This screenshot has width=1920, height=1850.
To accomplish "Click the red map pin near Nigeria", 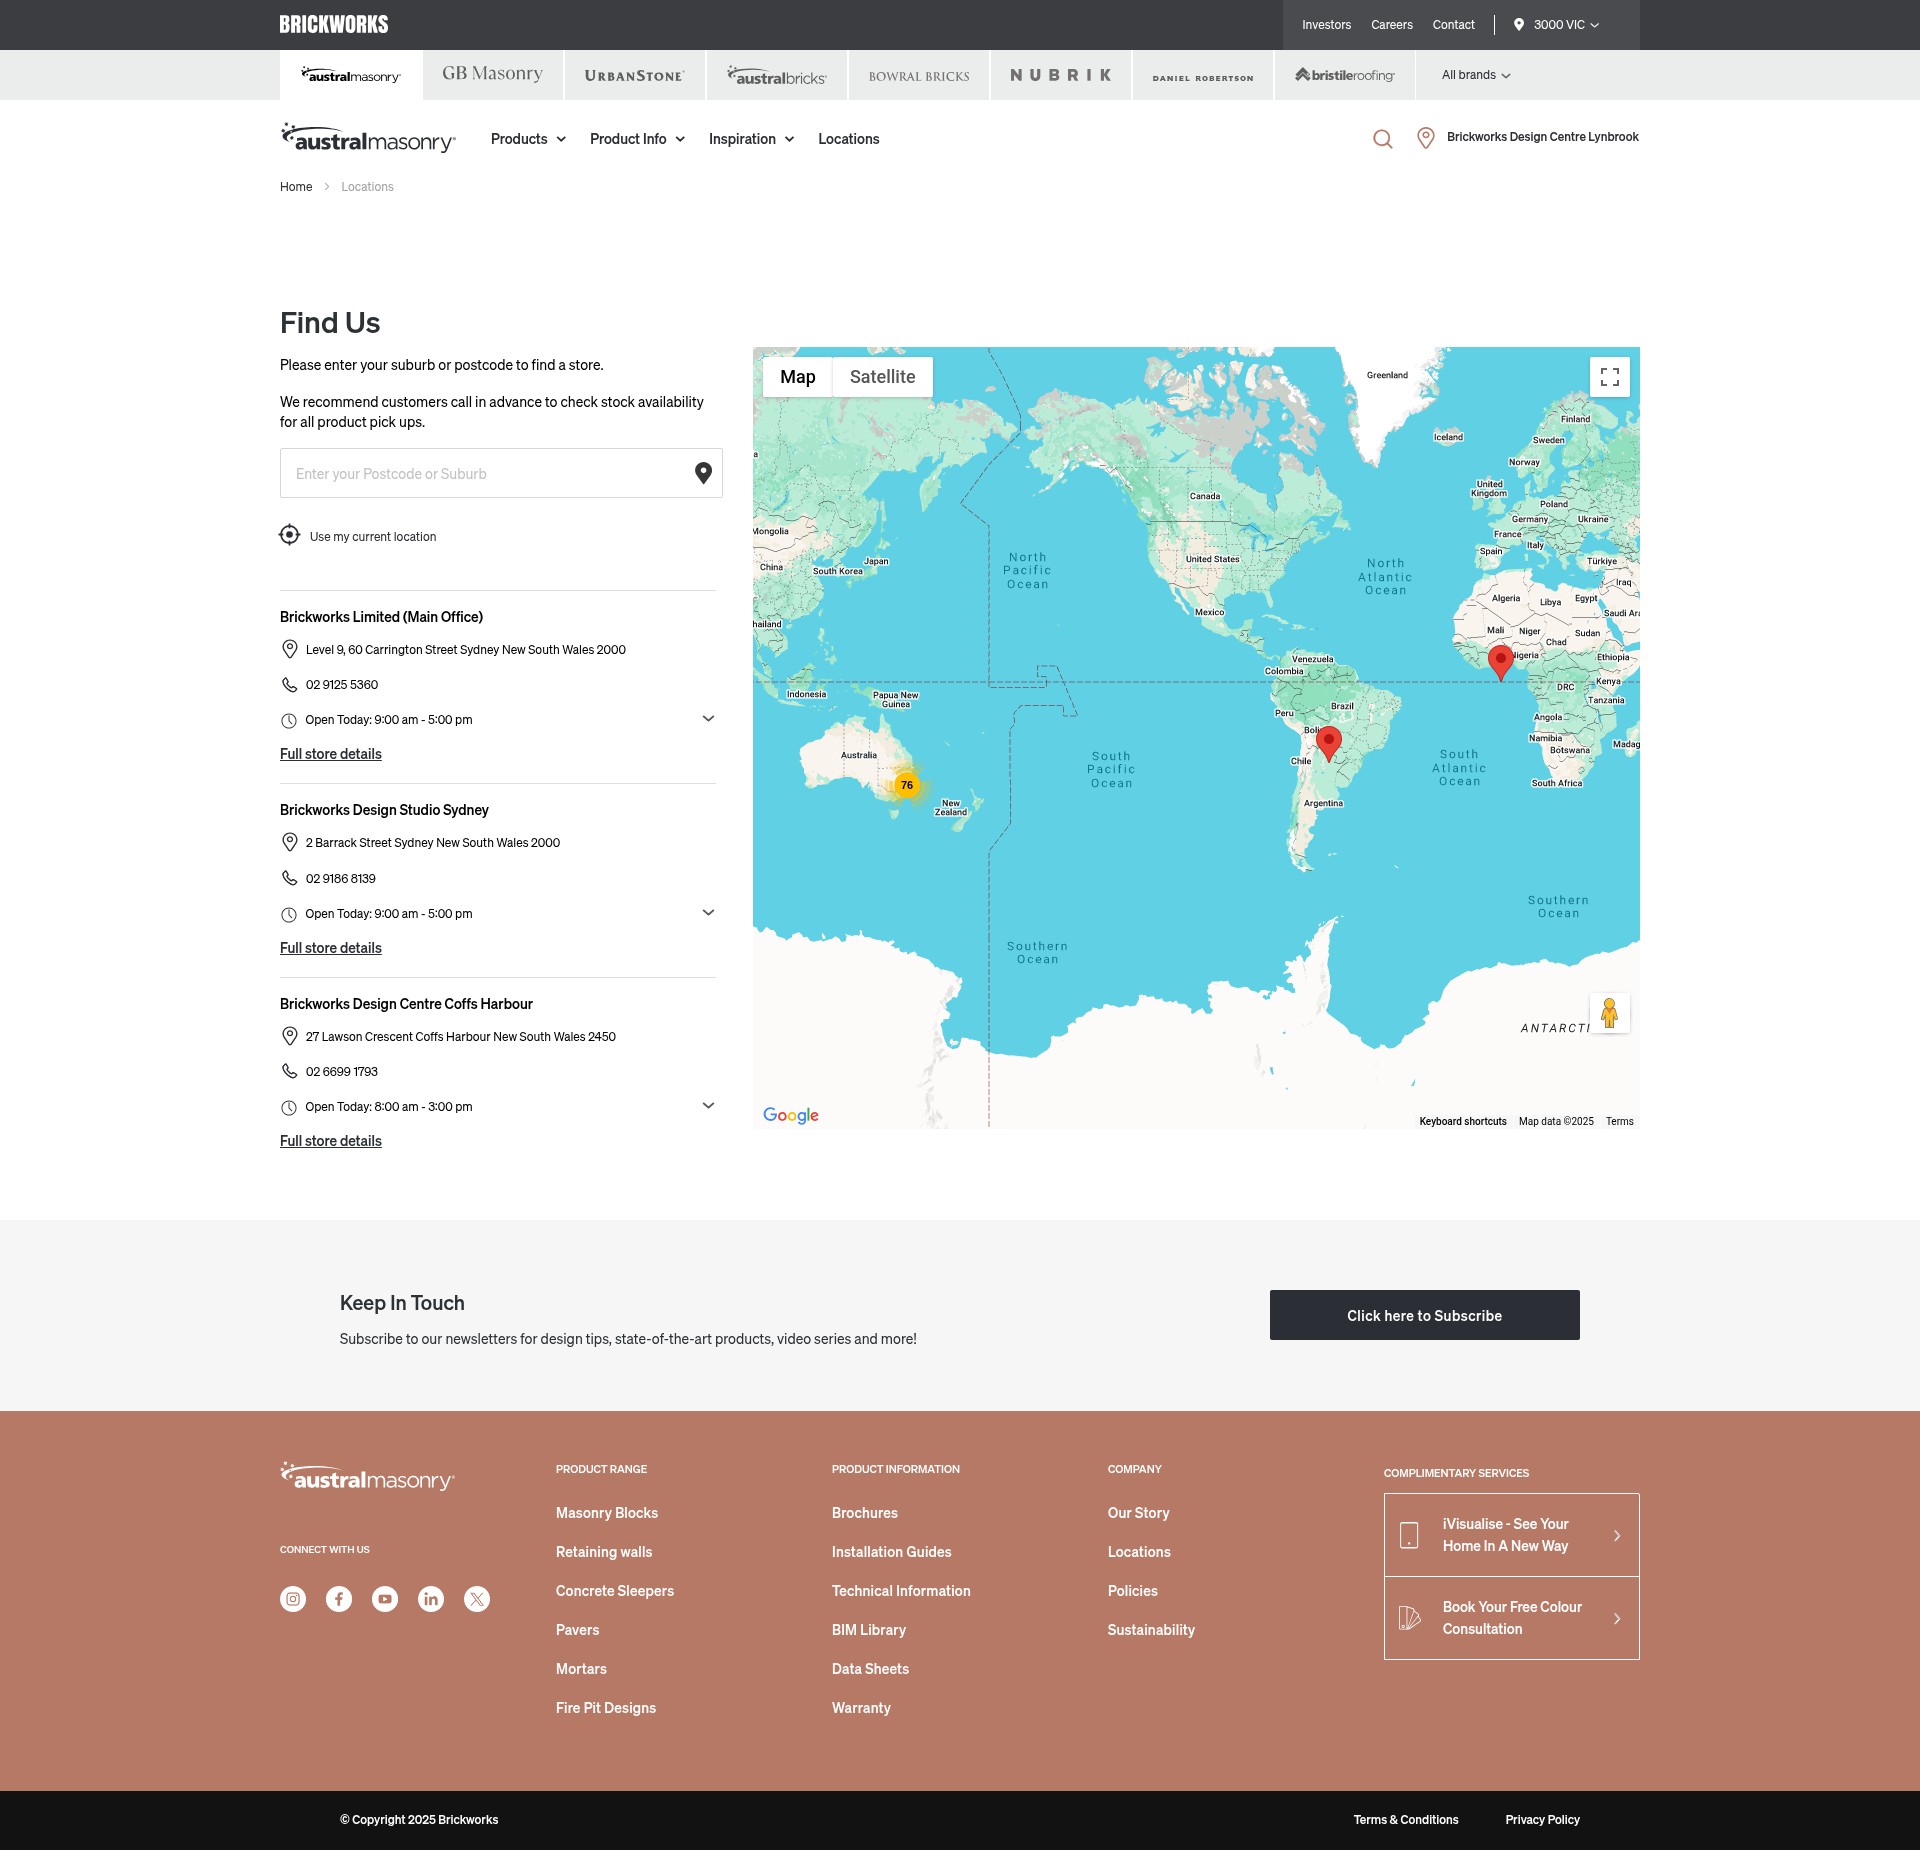I will 1500,662.
